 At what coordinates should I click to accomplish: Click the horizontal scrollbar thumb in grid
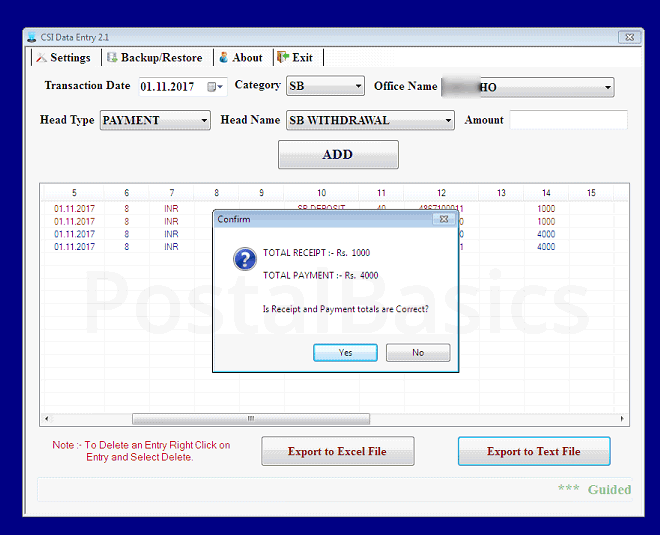250,419
